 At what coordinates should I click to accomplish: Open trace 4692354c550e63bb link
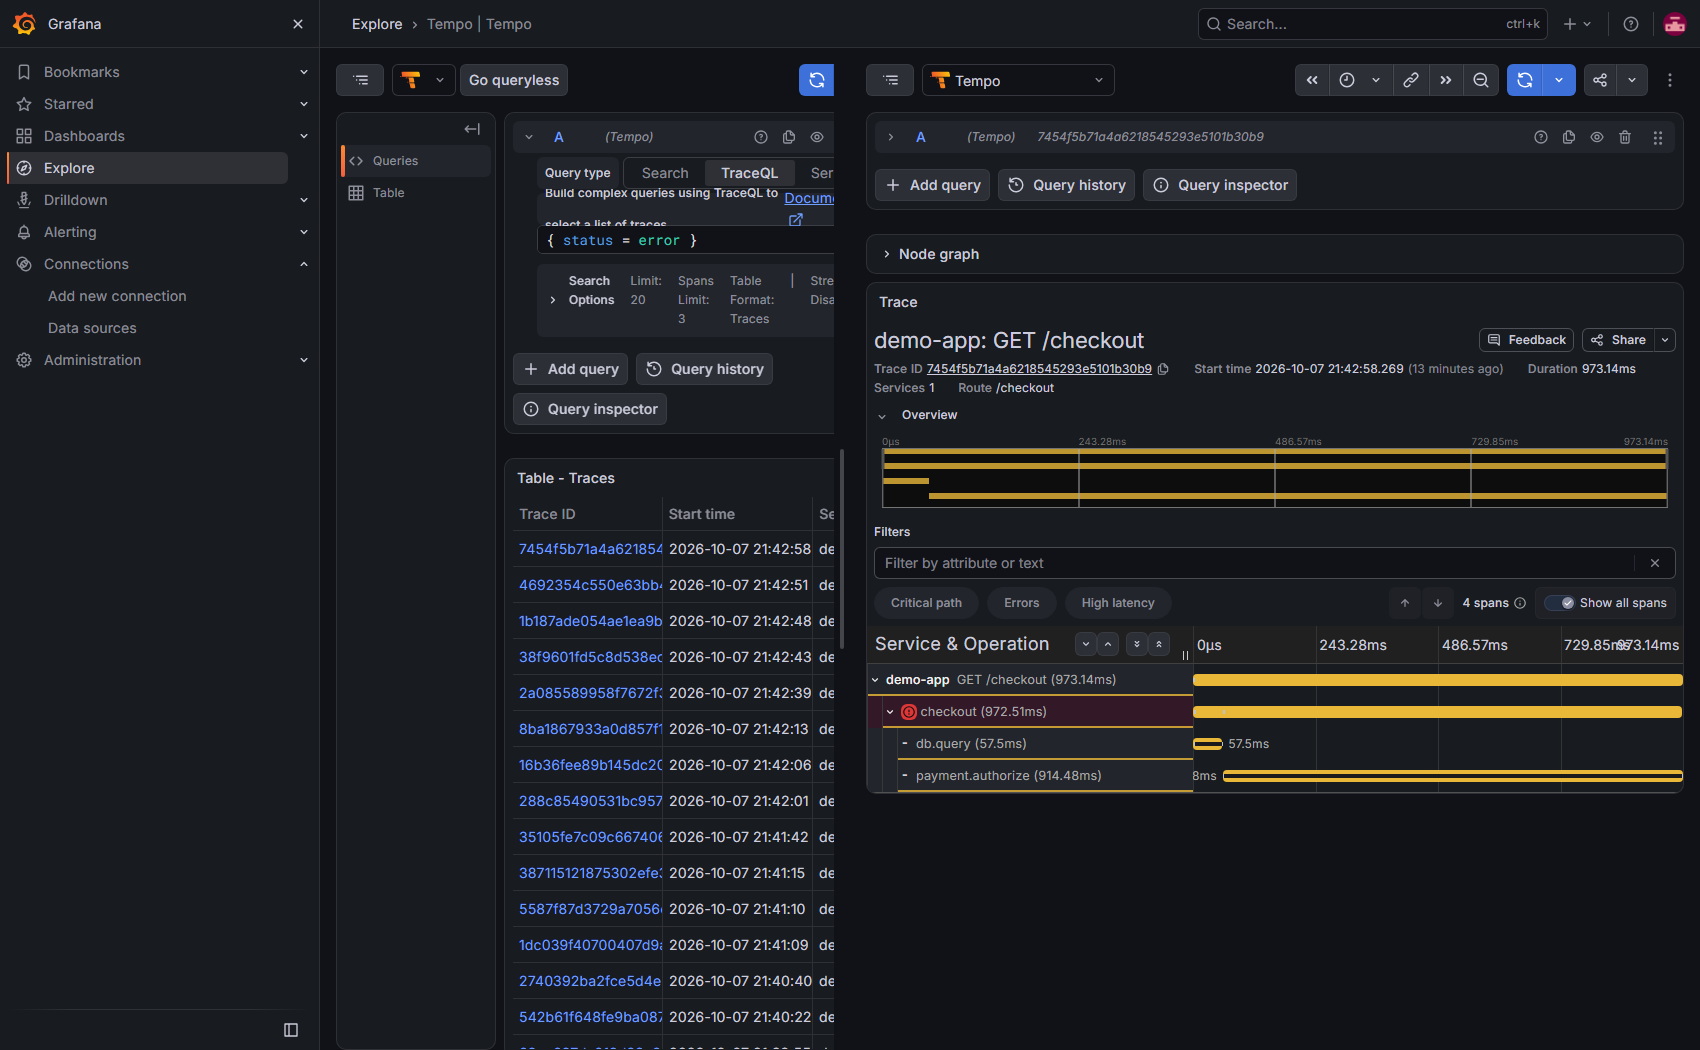tap(590, 585)
